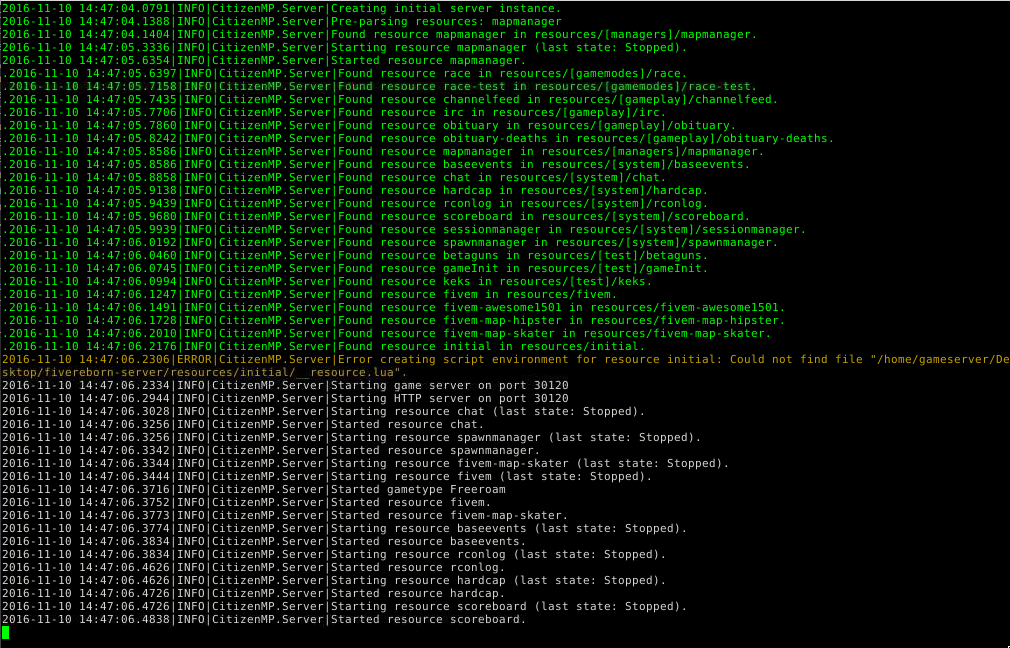This screenshot has height=648, width=1010.
Task: Select the "Starting HTTP server on port 30120" line
Action: [x=285, y=398]
